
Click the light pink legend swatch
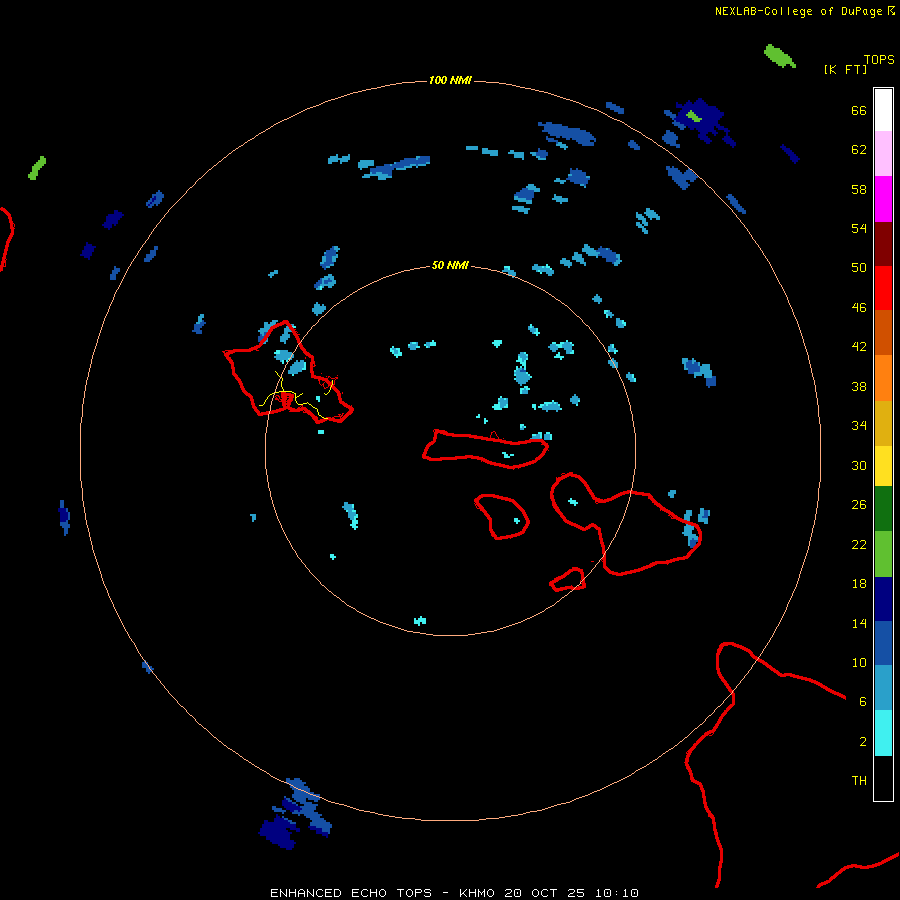click(883, 154)
